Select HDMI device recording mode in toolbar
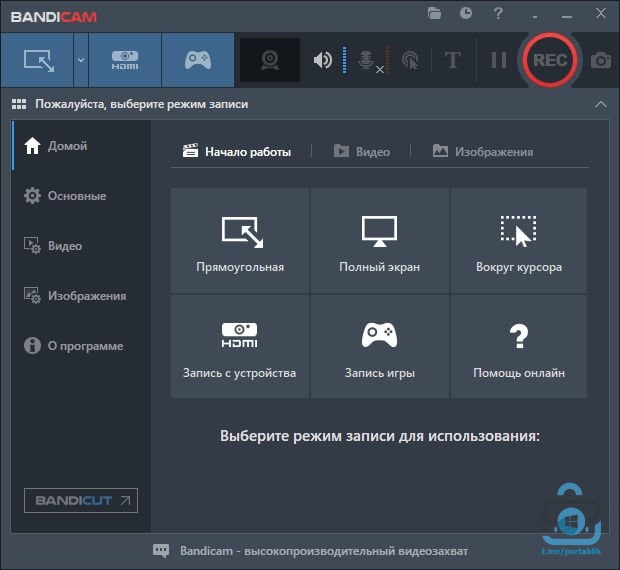Viewport: 620px width, 570px height. point(125,60)
